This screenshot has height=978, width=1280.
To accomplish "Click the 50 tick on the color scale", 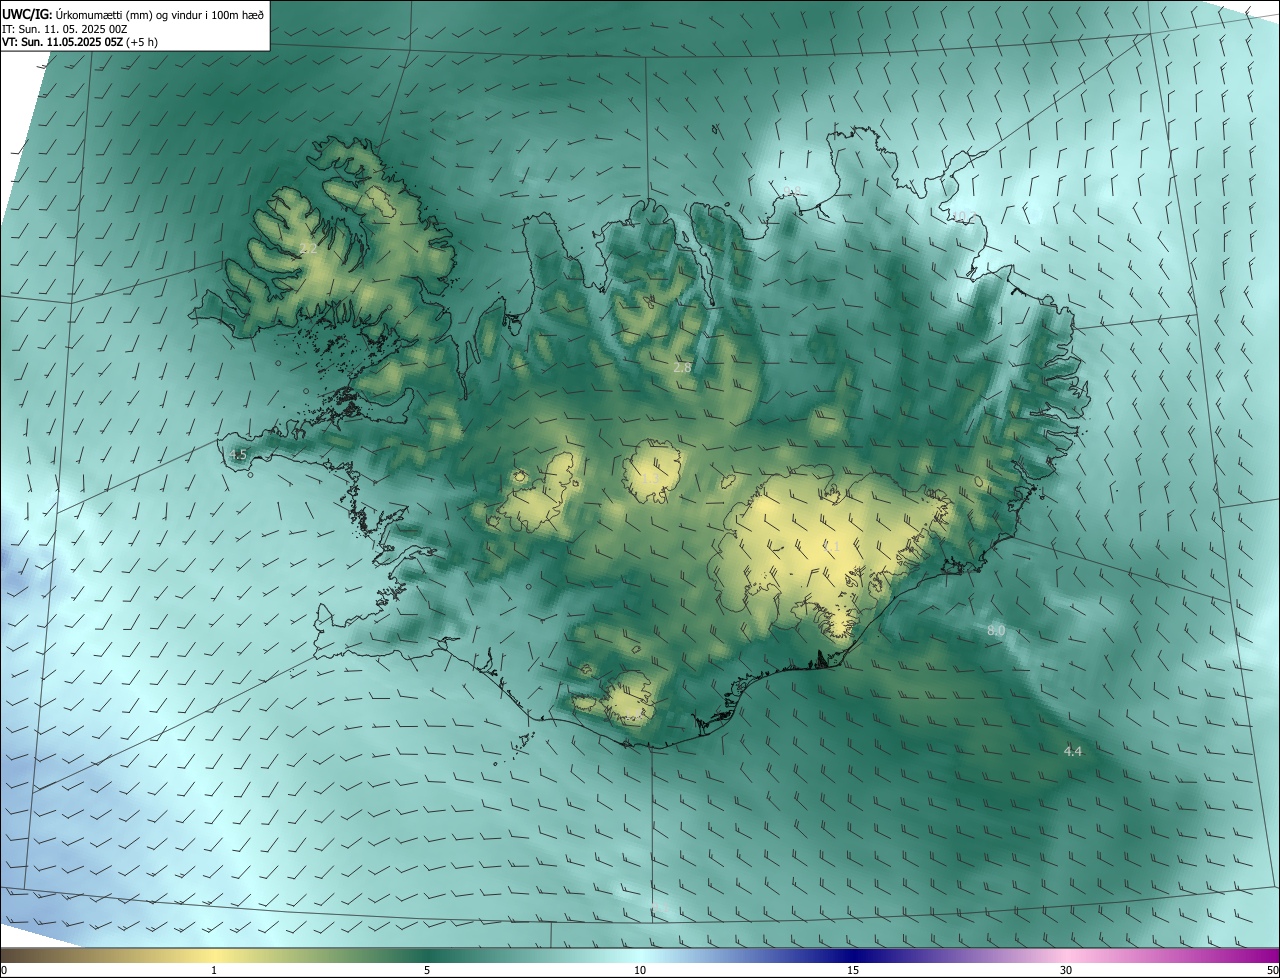I will (1272, 970).
